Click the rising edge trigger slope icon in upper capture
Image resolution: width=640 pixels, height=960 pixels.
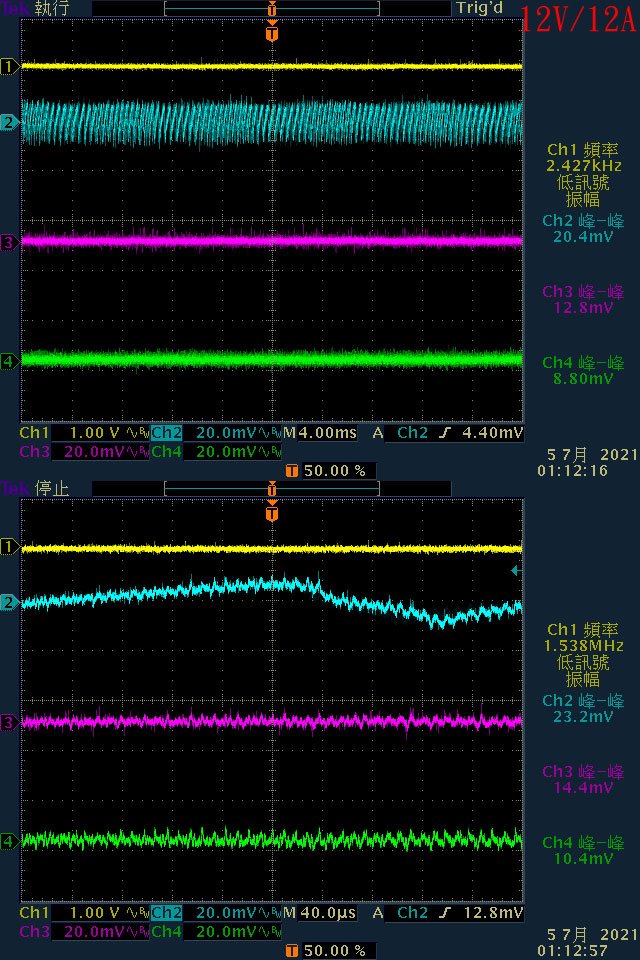coord(445,433)
